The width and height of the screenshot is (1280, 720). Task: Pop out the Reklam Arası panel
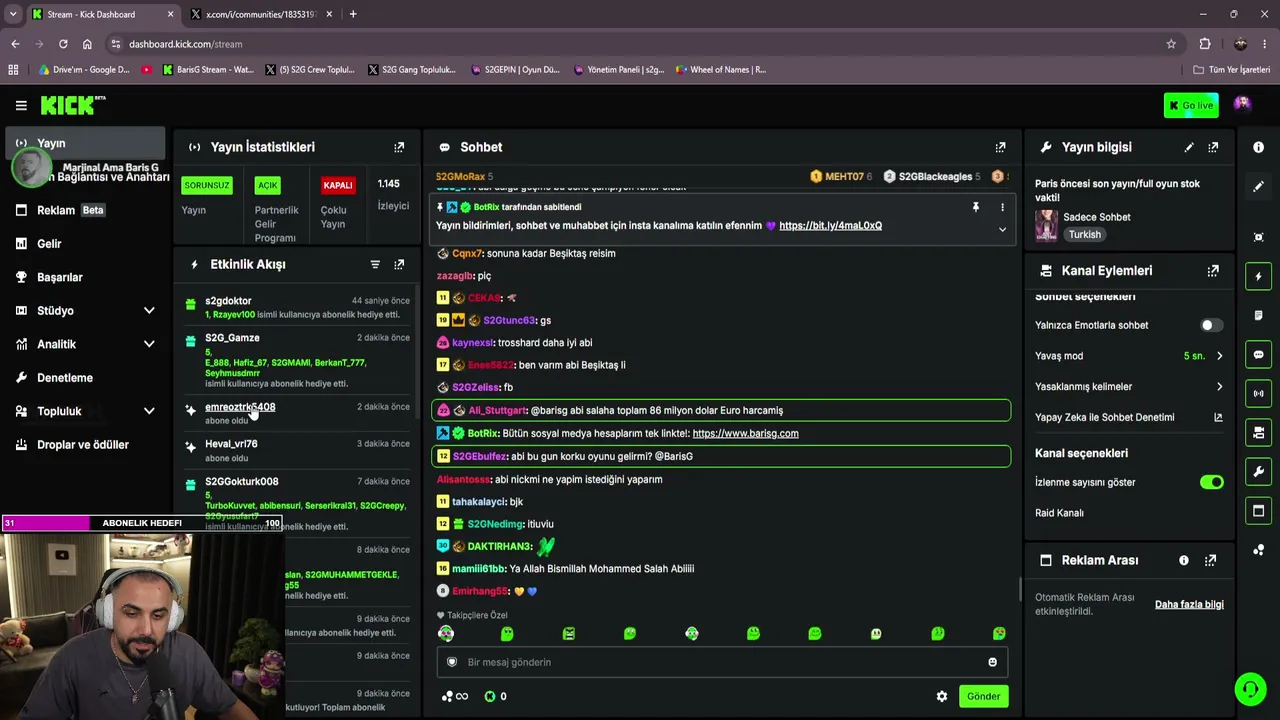[1210, 561]
